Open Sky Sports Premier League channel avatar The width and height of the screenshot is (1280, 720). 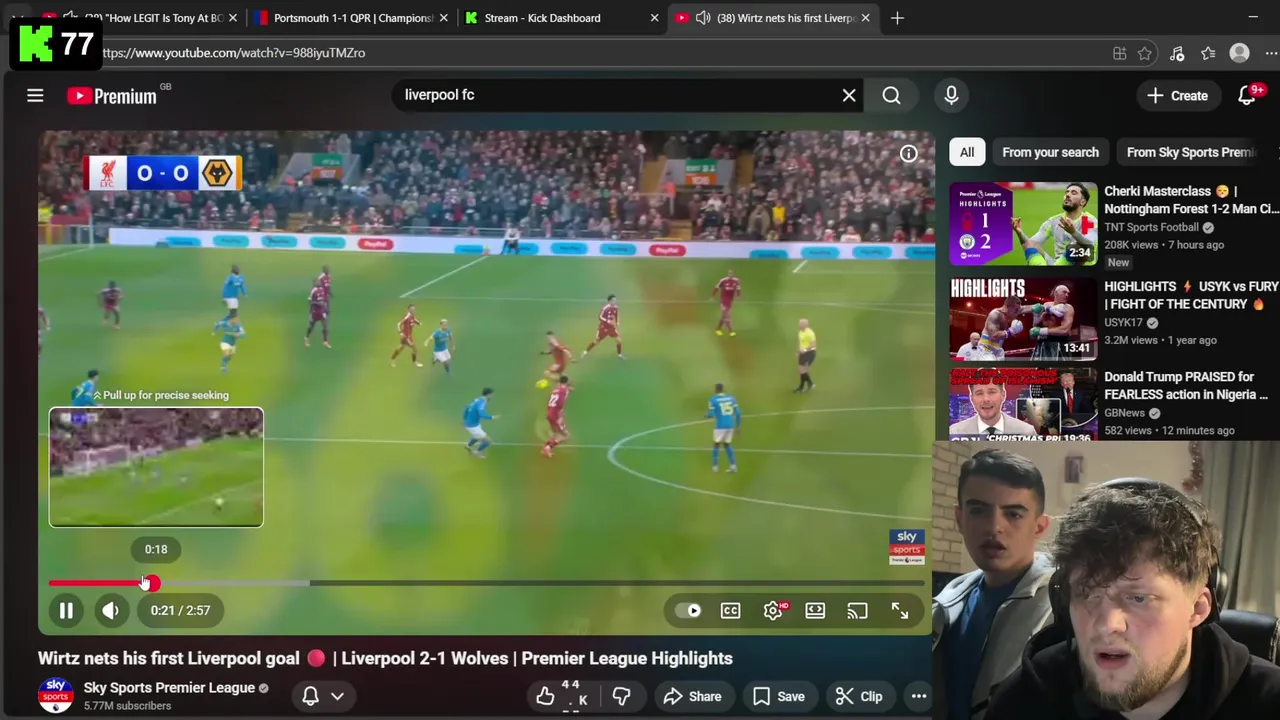click(56, 695)
